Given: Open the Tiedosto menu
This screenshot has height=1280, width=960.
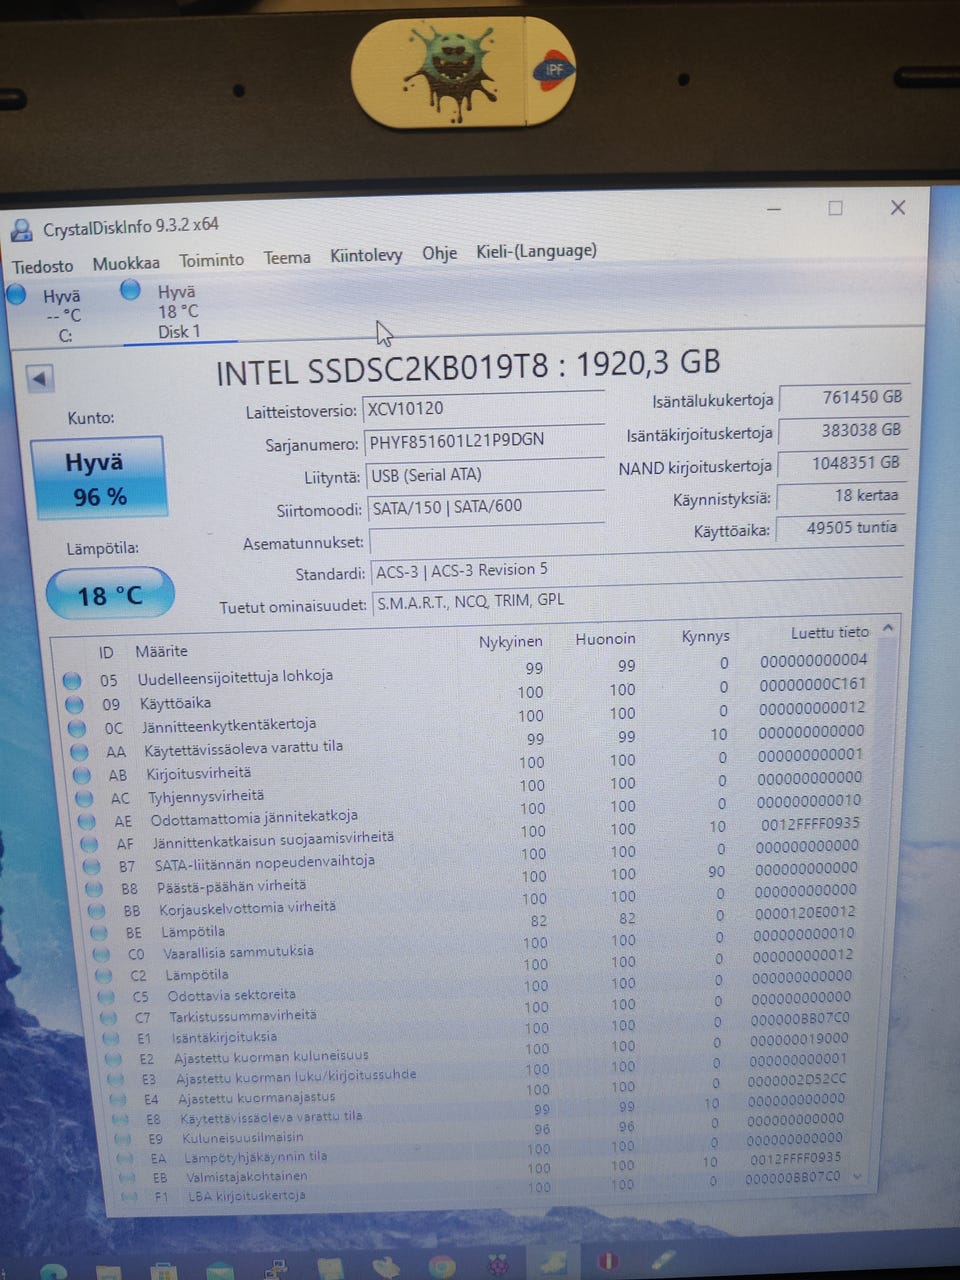Looking at the screenshot, I should [43, 266].
